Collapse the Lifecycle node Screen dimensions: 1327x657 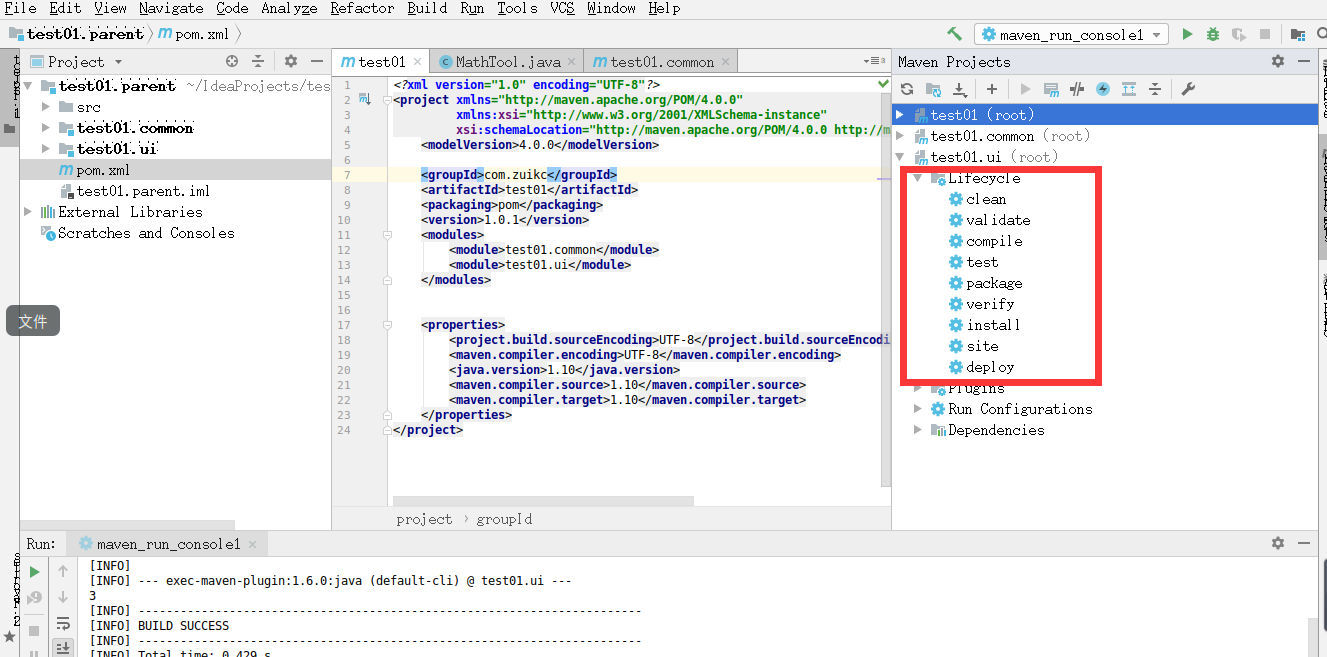point(918,178)
